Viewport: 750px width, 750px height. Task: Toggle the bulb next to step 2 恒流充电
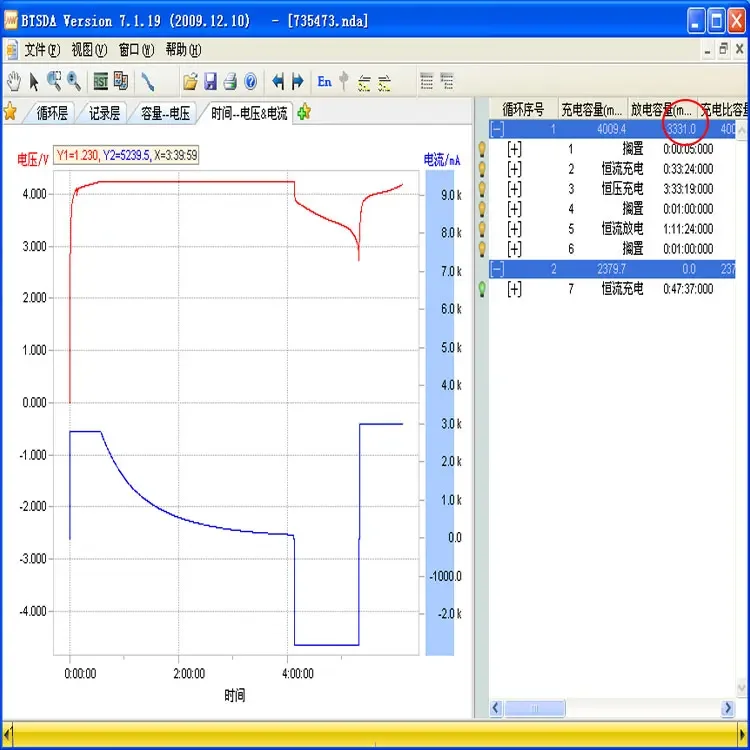point(481,169)
